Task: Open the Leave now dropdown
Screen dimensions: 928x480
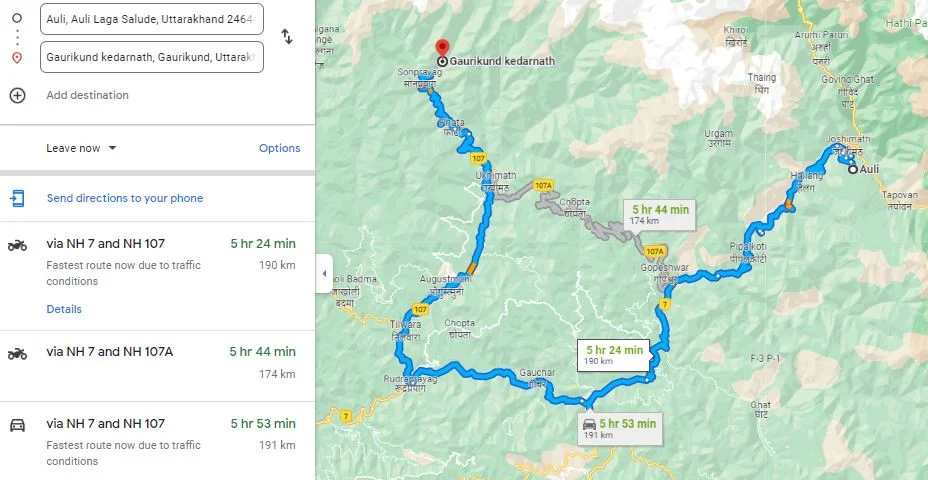Action: tap(81, 148)
